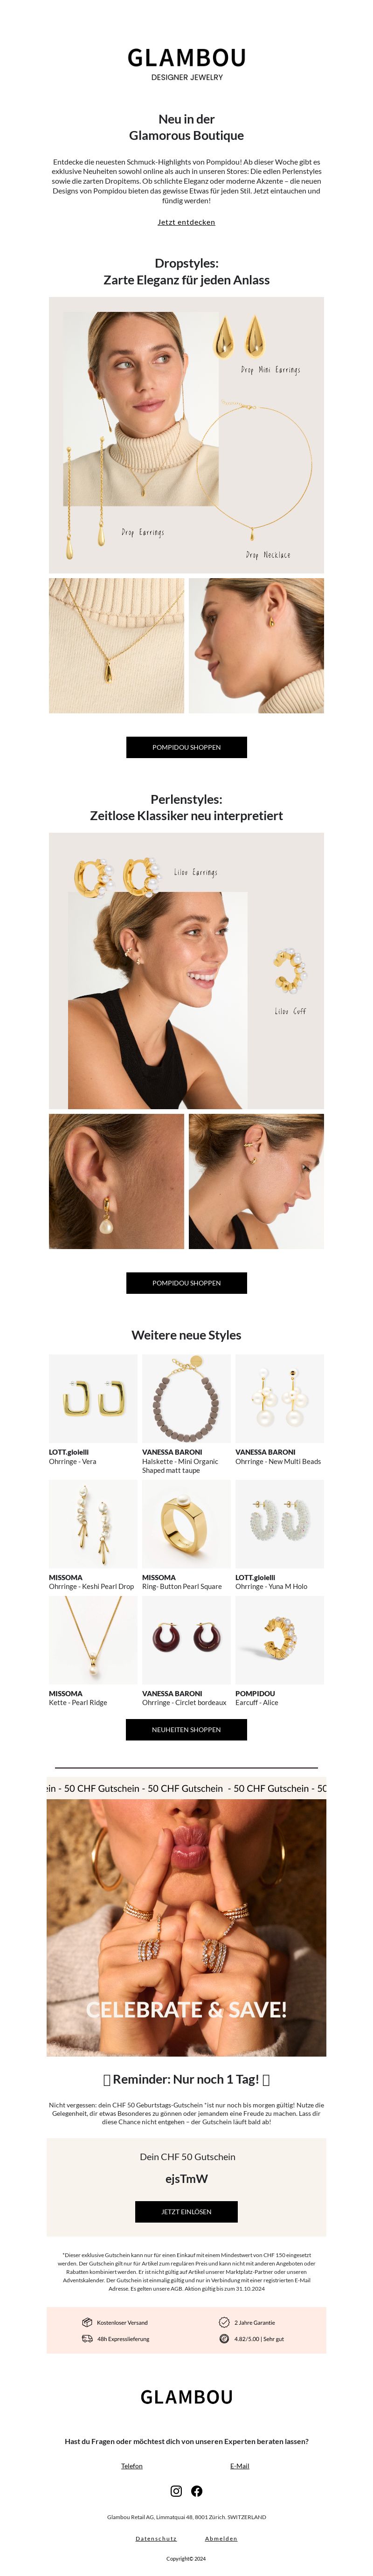Click POMPIDOU SHOPPEN under Perlenstyles
Image resolution: width=373 pixels, height=2576 pixels.
186,1283
